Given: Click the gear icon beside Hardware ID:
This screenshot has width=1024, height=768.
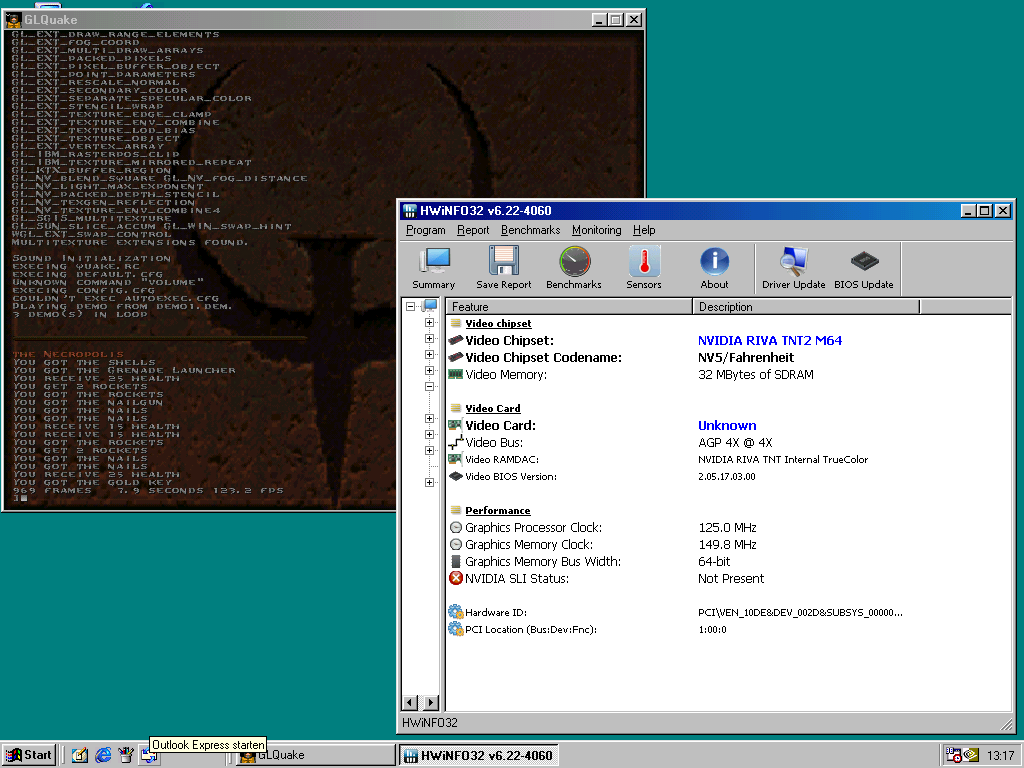Looking at the screenshot, I should (x=456, y=612).
